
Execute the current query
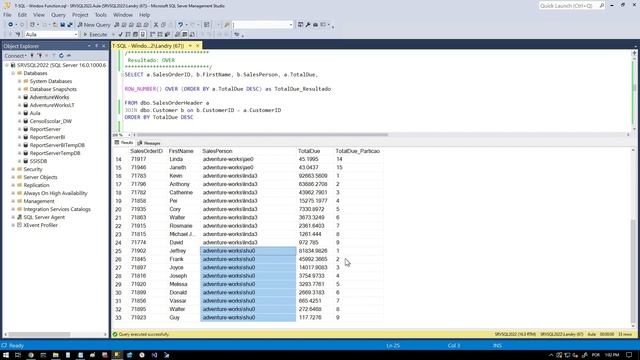coord(95,35)
